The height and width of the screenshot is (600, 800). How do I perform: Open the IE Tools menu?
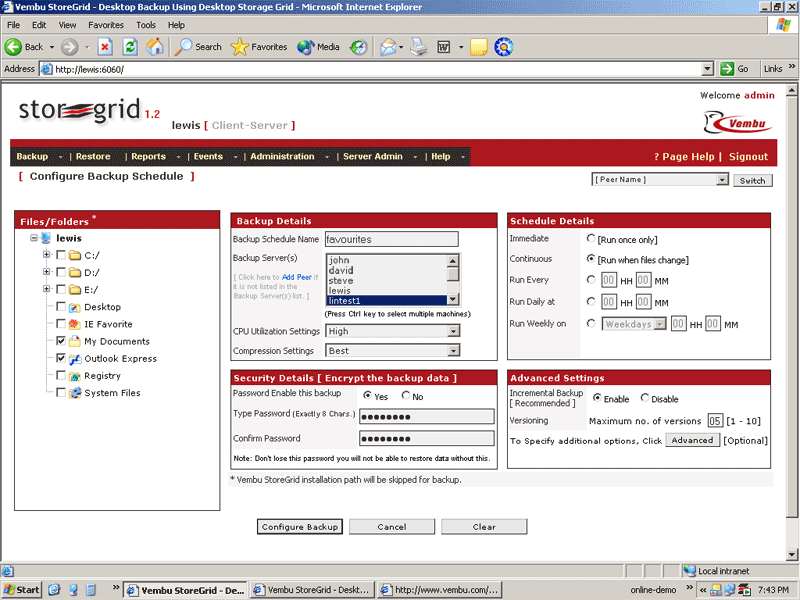[145, 25]
